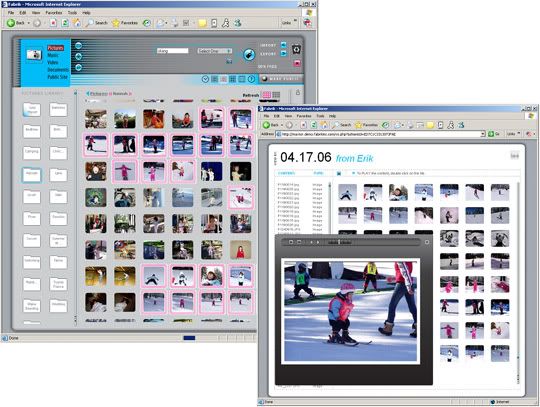Click the Search magnifier in the left browser toolbar

click(89, 23)
